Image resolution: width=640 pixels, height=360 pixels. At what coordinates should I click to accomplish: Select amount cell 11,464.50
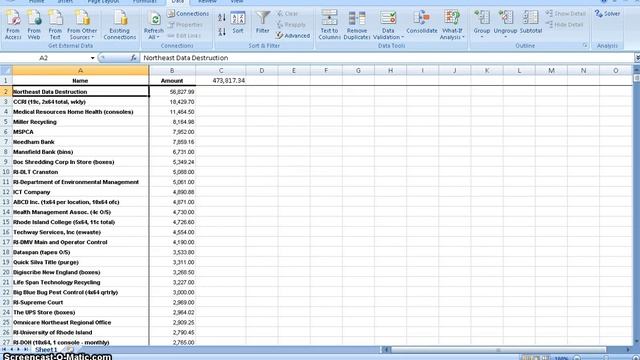(172, 112)
